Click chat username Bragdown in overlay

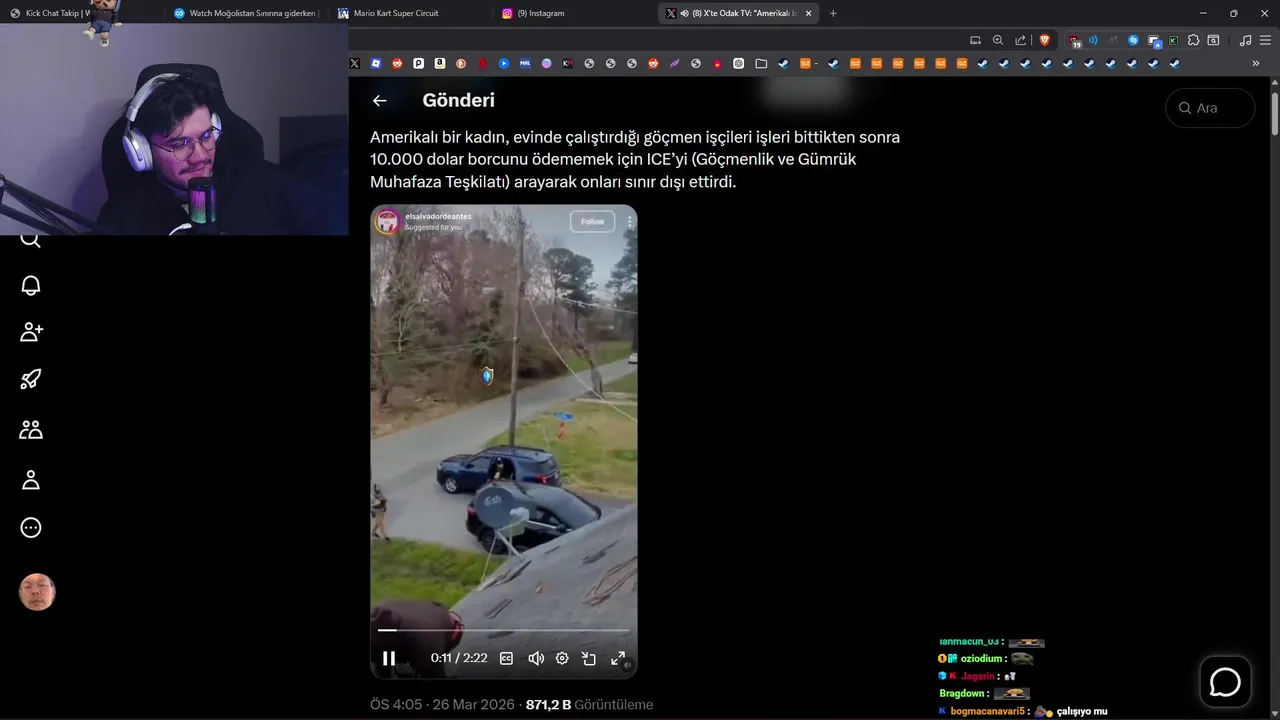click(962, 693)
